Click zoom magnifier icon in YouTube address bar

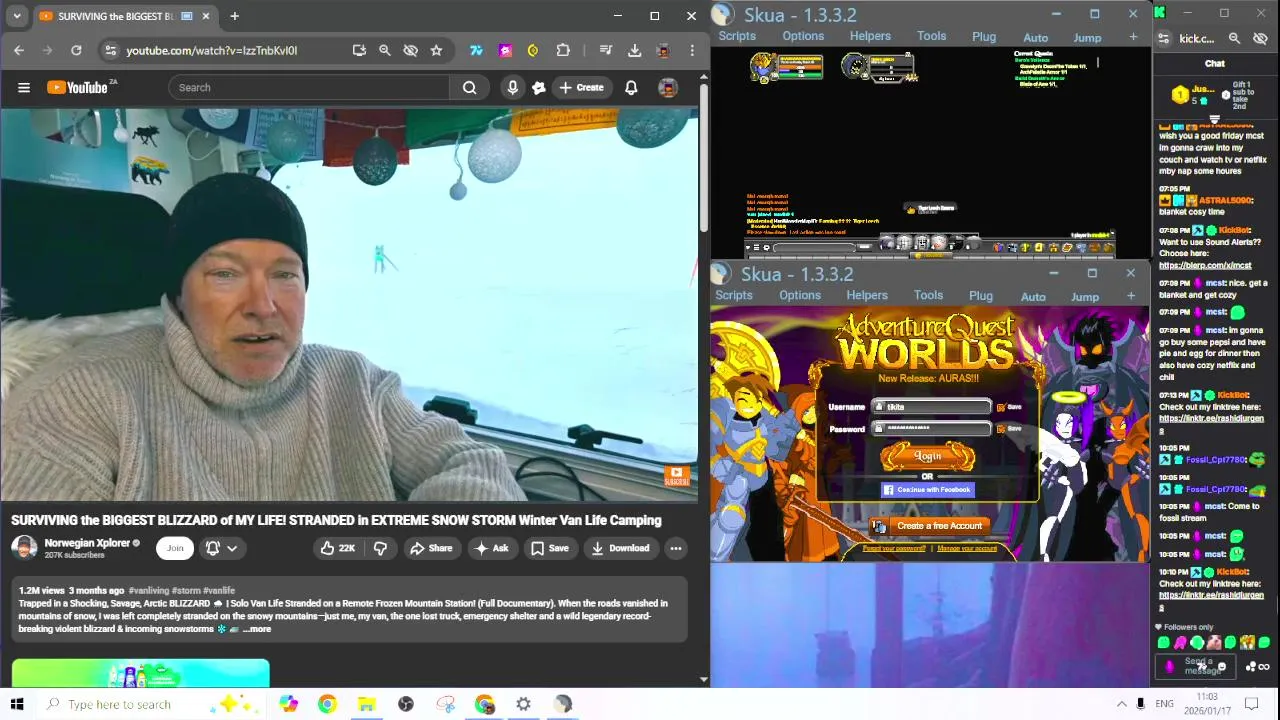pos(384,50)
